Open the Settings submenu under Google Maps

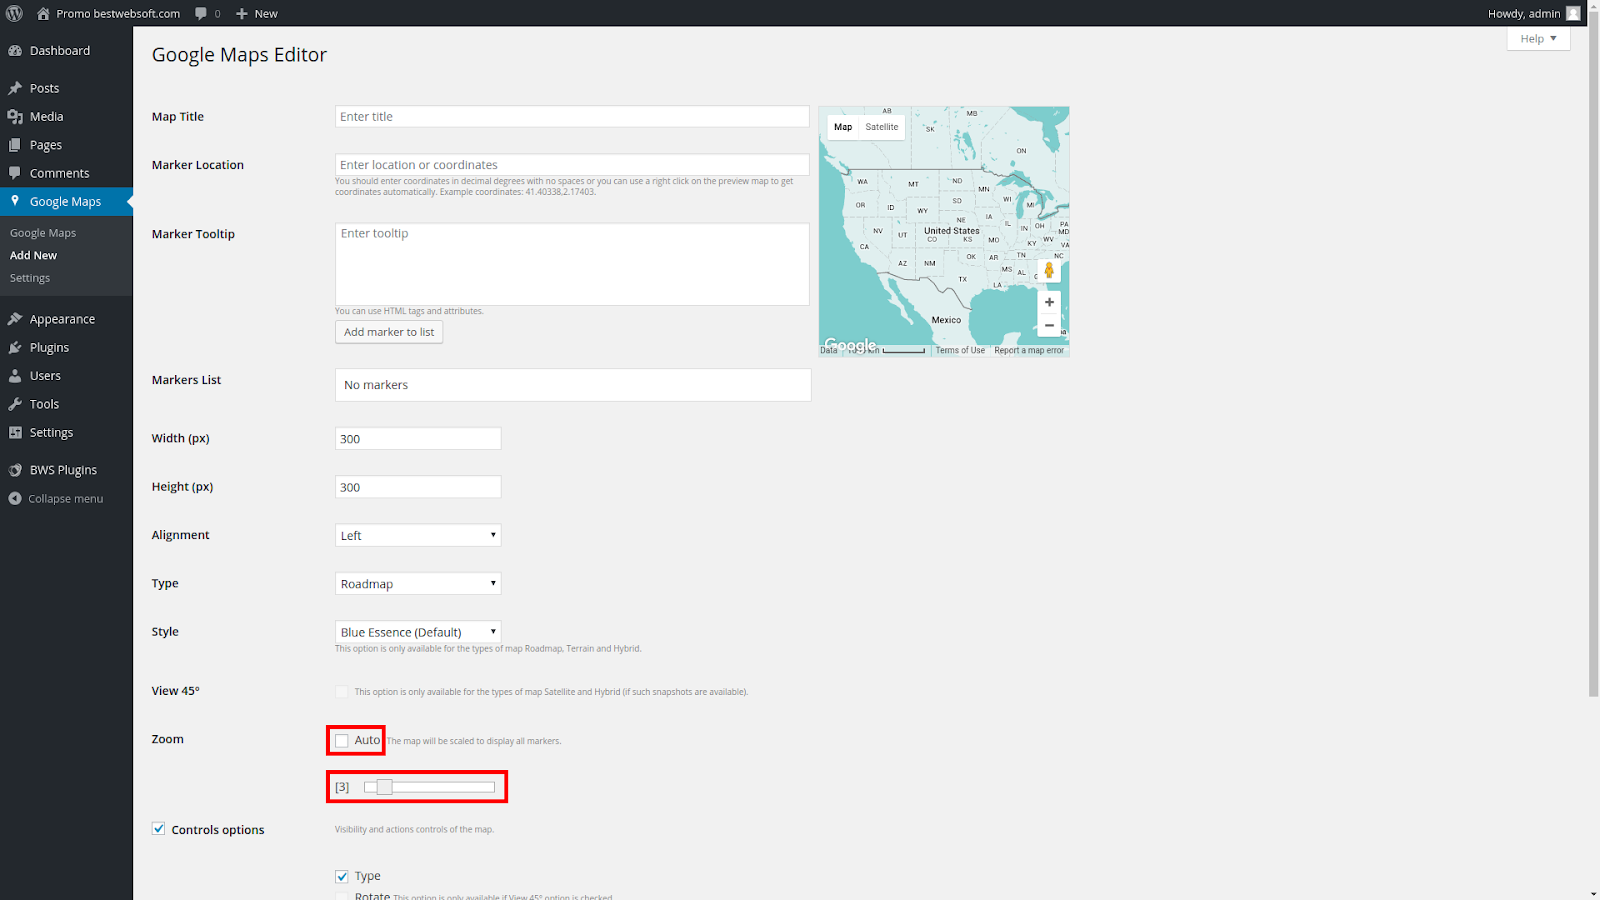[30, 278]
